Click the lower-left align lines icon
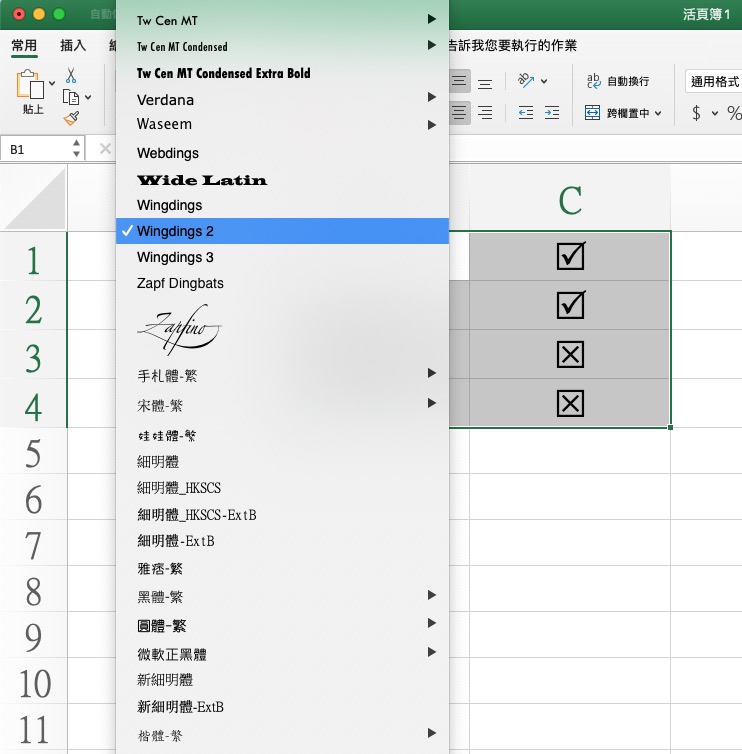 coord(459,113)
